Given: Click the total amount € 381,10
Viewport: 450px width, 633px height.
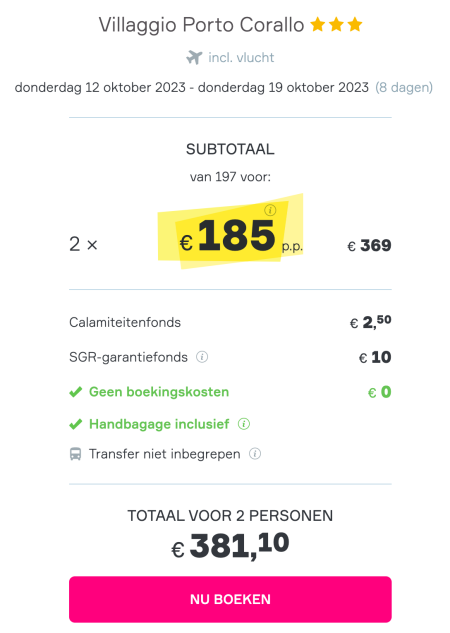Looking at the screenshot, I should coord(230,546).
